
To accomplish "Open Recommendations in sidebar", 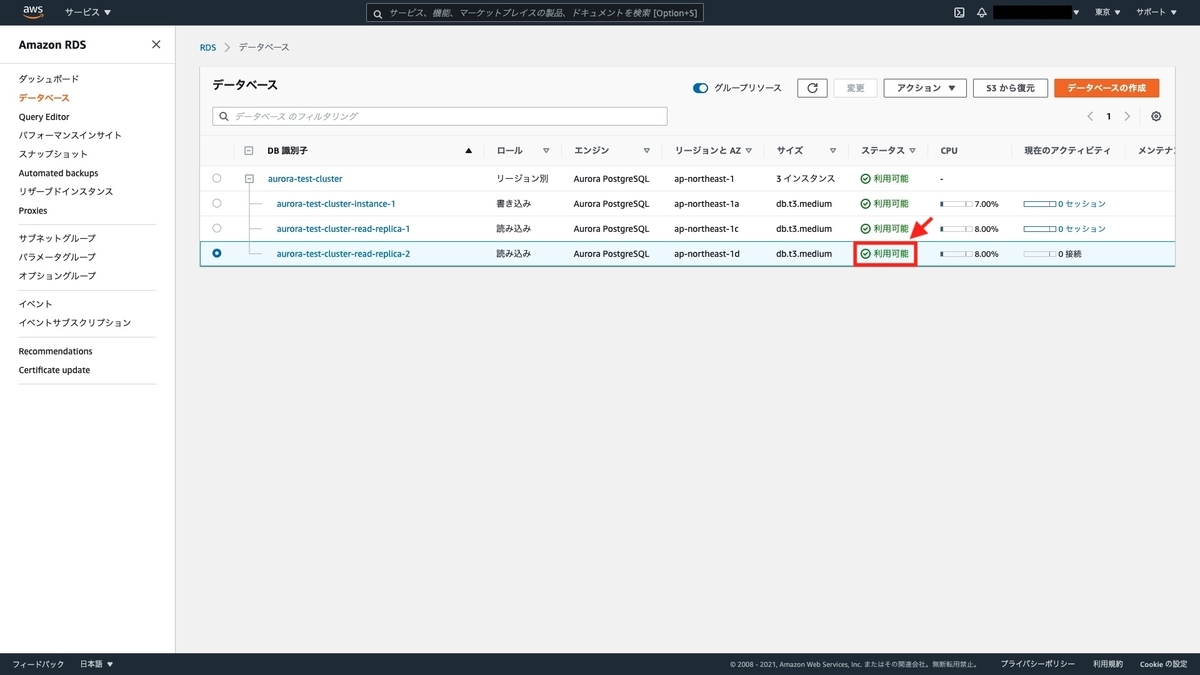I will (55, 351).
